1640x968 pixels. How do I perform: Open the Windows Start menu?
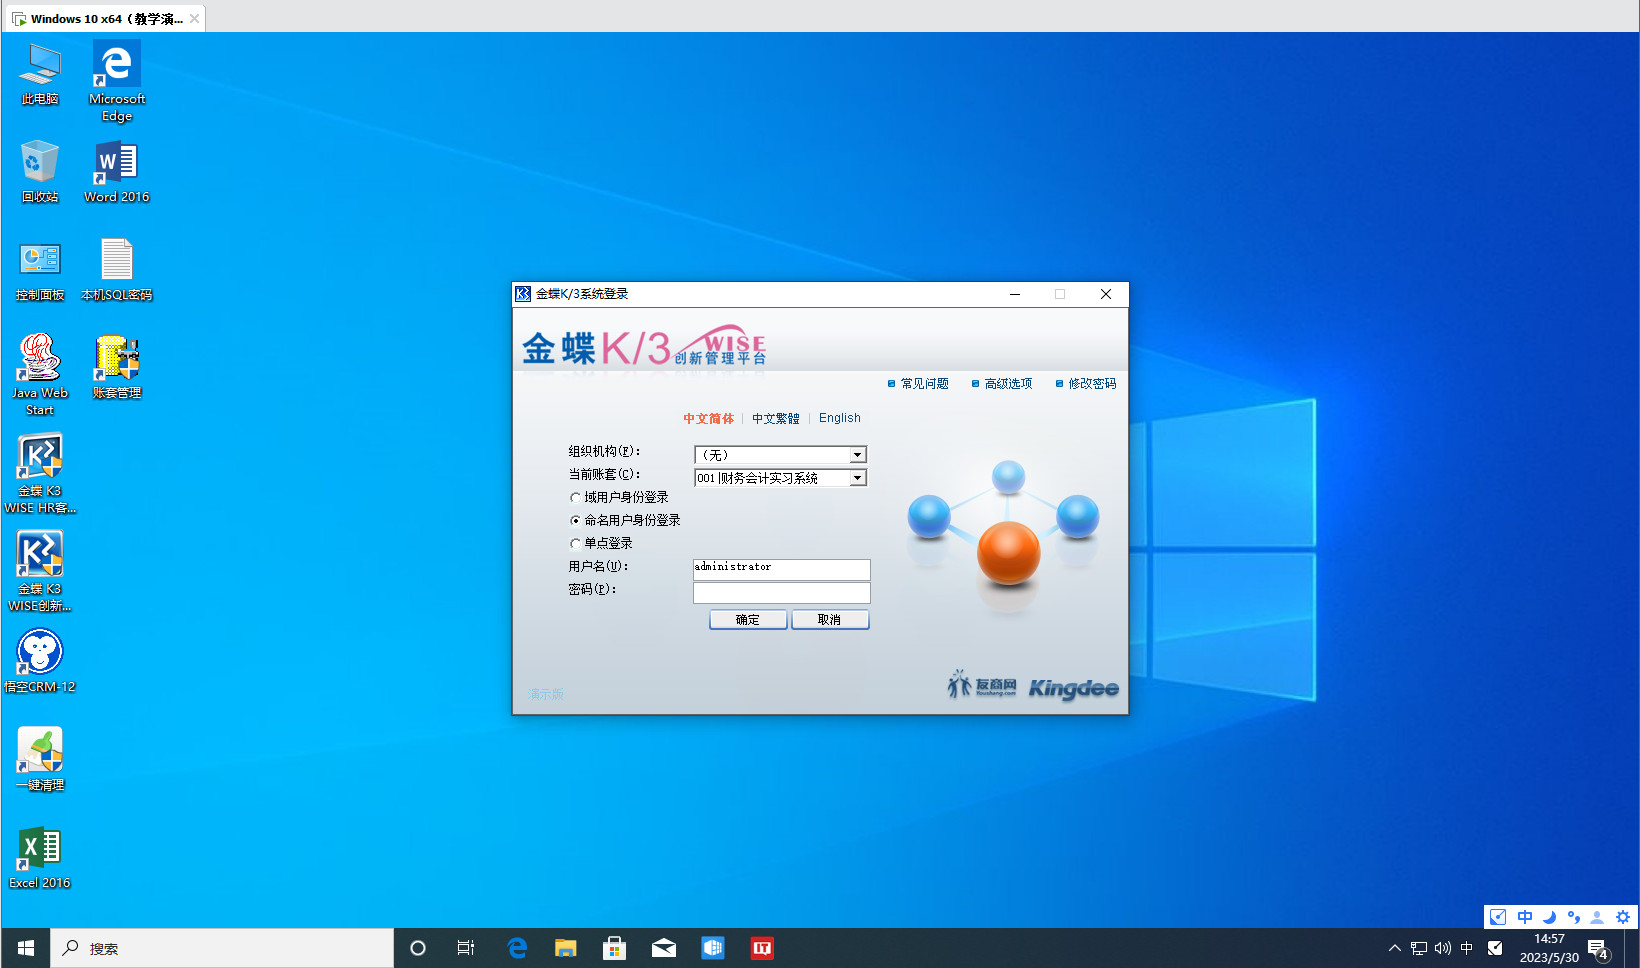[x=26, y=948]
